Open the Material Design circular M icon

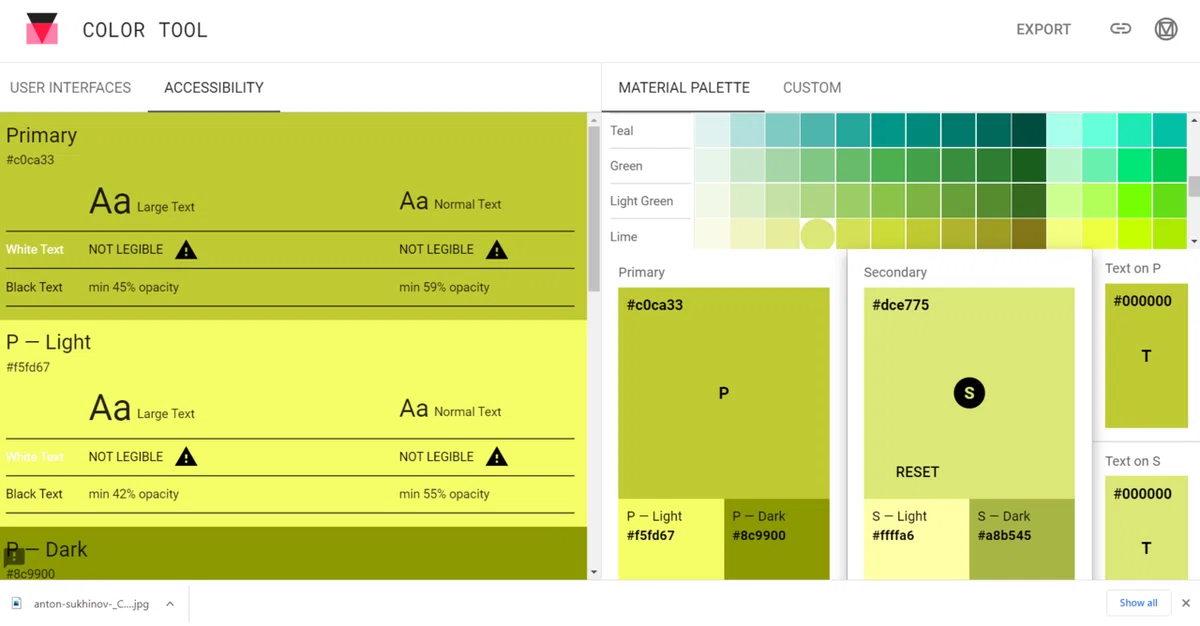[1166, 29]
